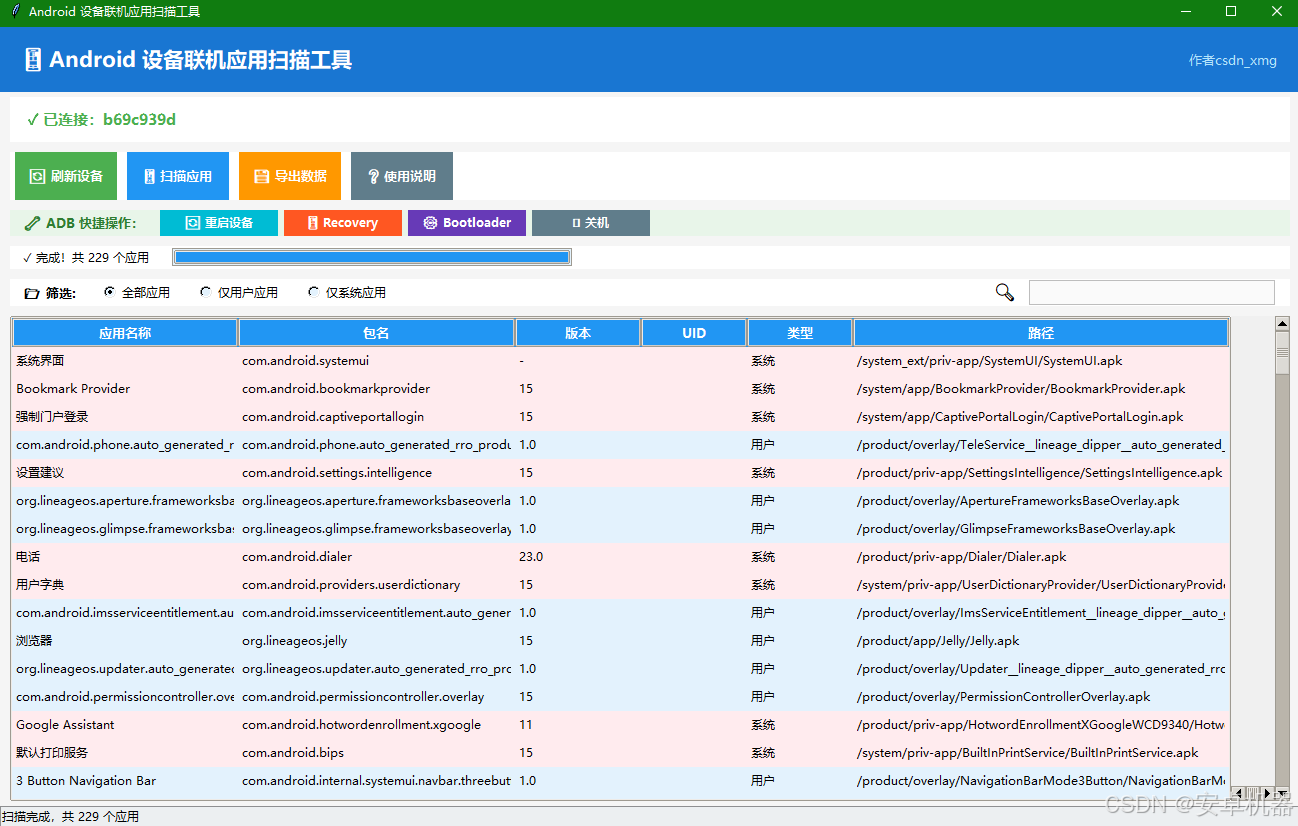Click package com.android.phone.auto_generated_rro cell
The width and height of the screenshot is (1298, 826).
pos(376,445)
